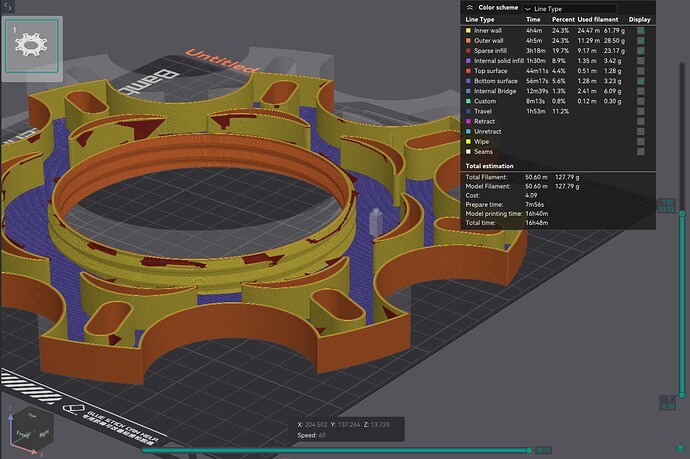The height and width of the screenshot is (459, 690).
Task: Open the Color scheme Line Type dropdown
Action: point(570,8)
